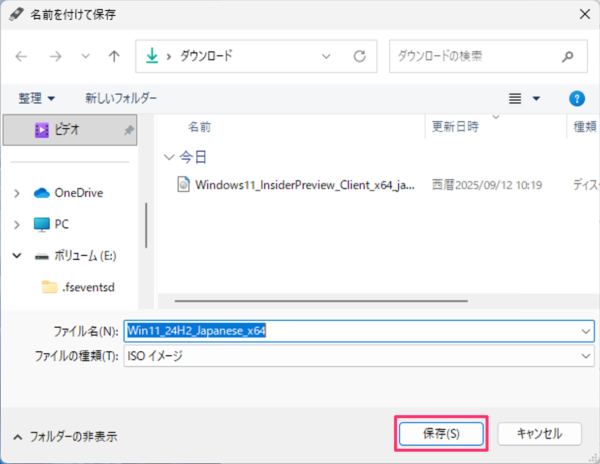Go up one folder level
This screenshot has height=464, width=600.
[x=114, y=57]
